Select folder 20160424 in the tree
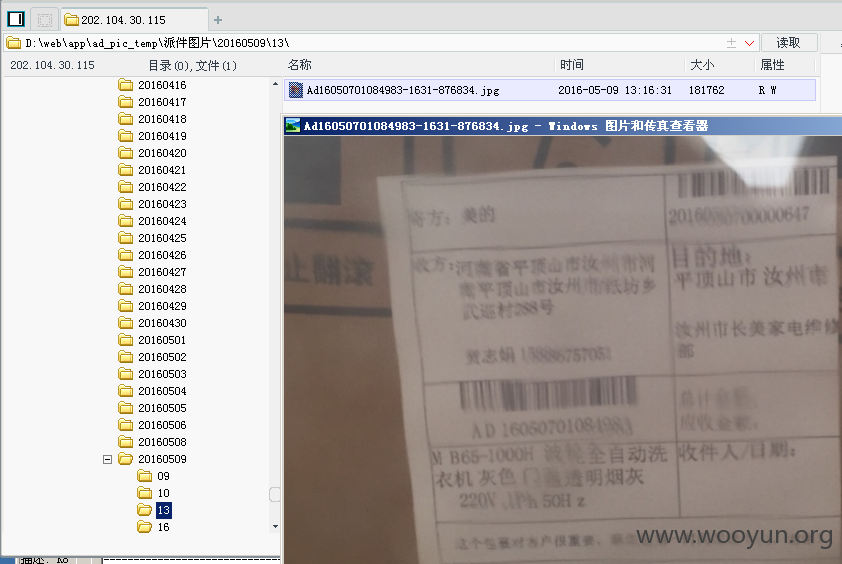 coord(162,221)
